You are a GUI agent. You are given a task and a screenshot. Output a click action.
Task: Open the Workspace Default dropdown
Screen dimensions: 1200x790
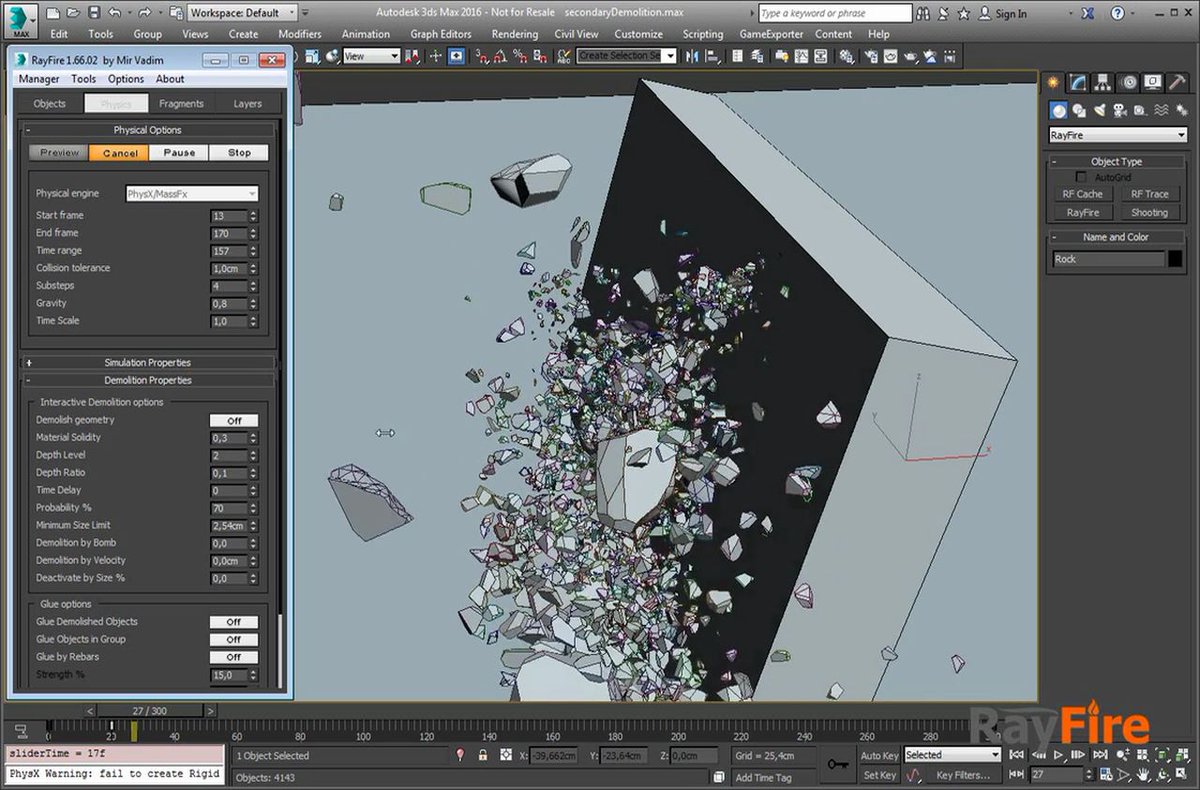click(243, 13)
